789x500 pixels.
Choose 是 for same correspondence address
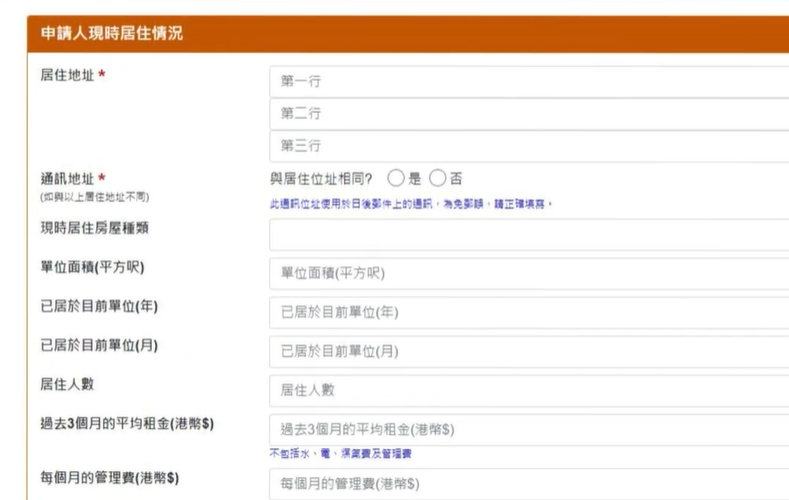395,179
